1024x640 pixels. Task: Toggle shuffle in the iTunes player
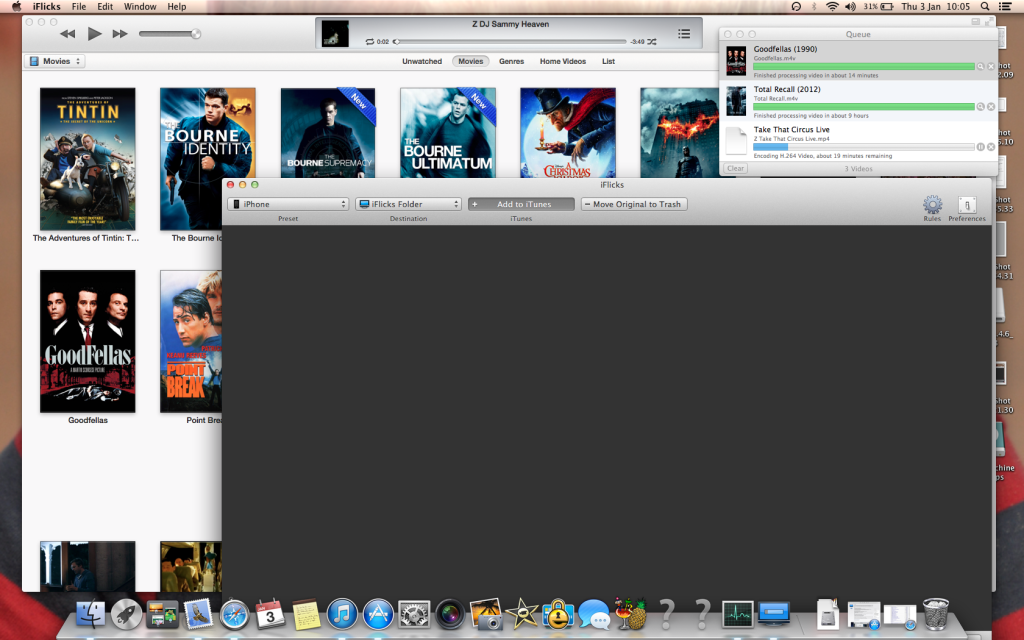coord(652,41)
